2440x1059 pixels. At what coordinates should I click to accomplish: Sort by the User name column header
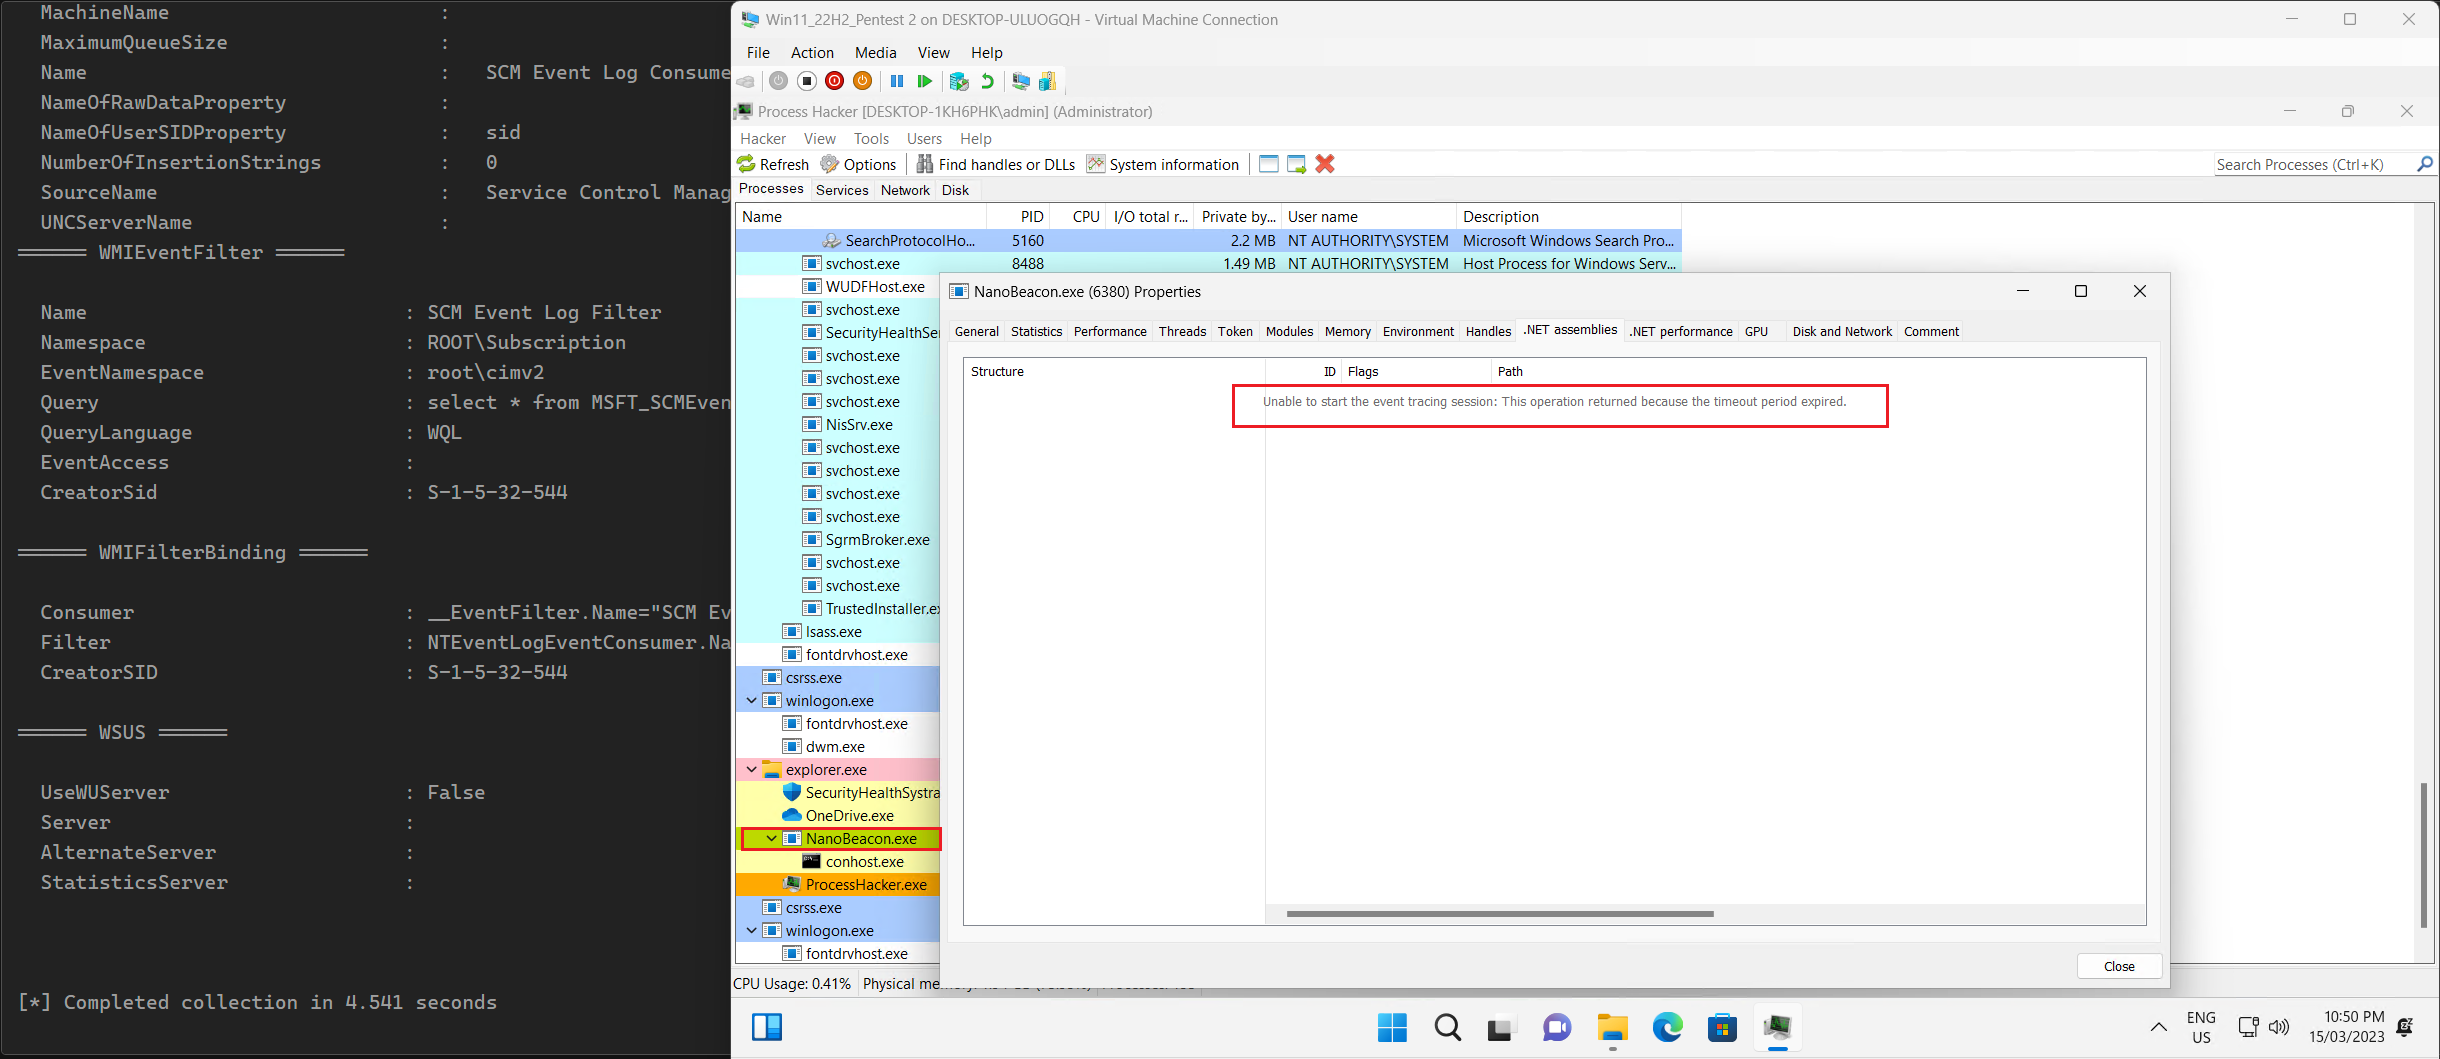tap(1368, 216)
